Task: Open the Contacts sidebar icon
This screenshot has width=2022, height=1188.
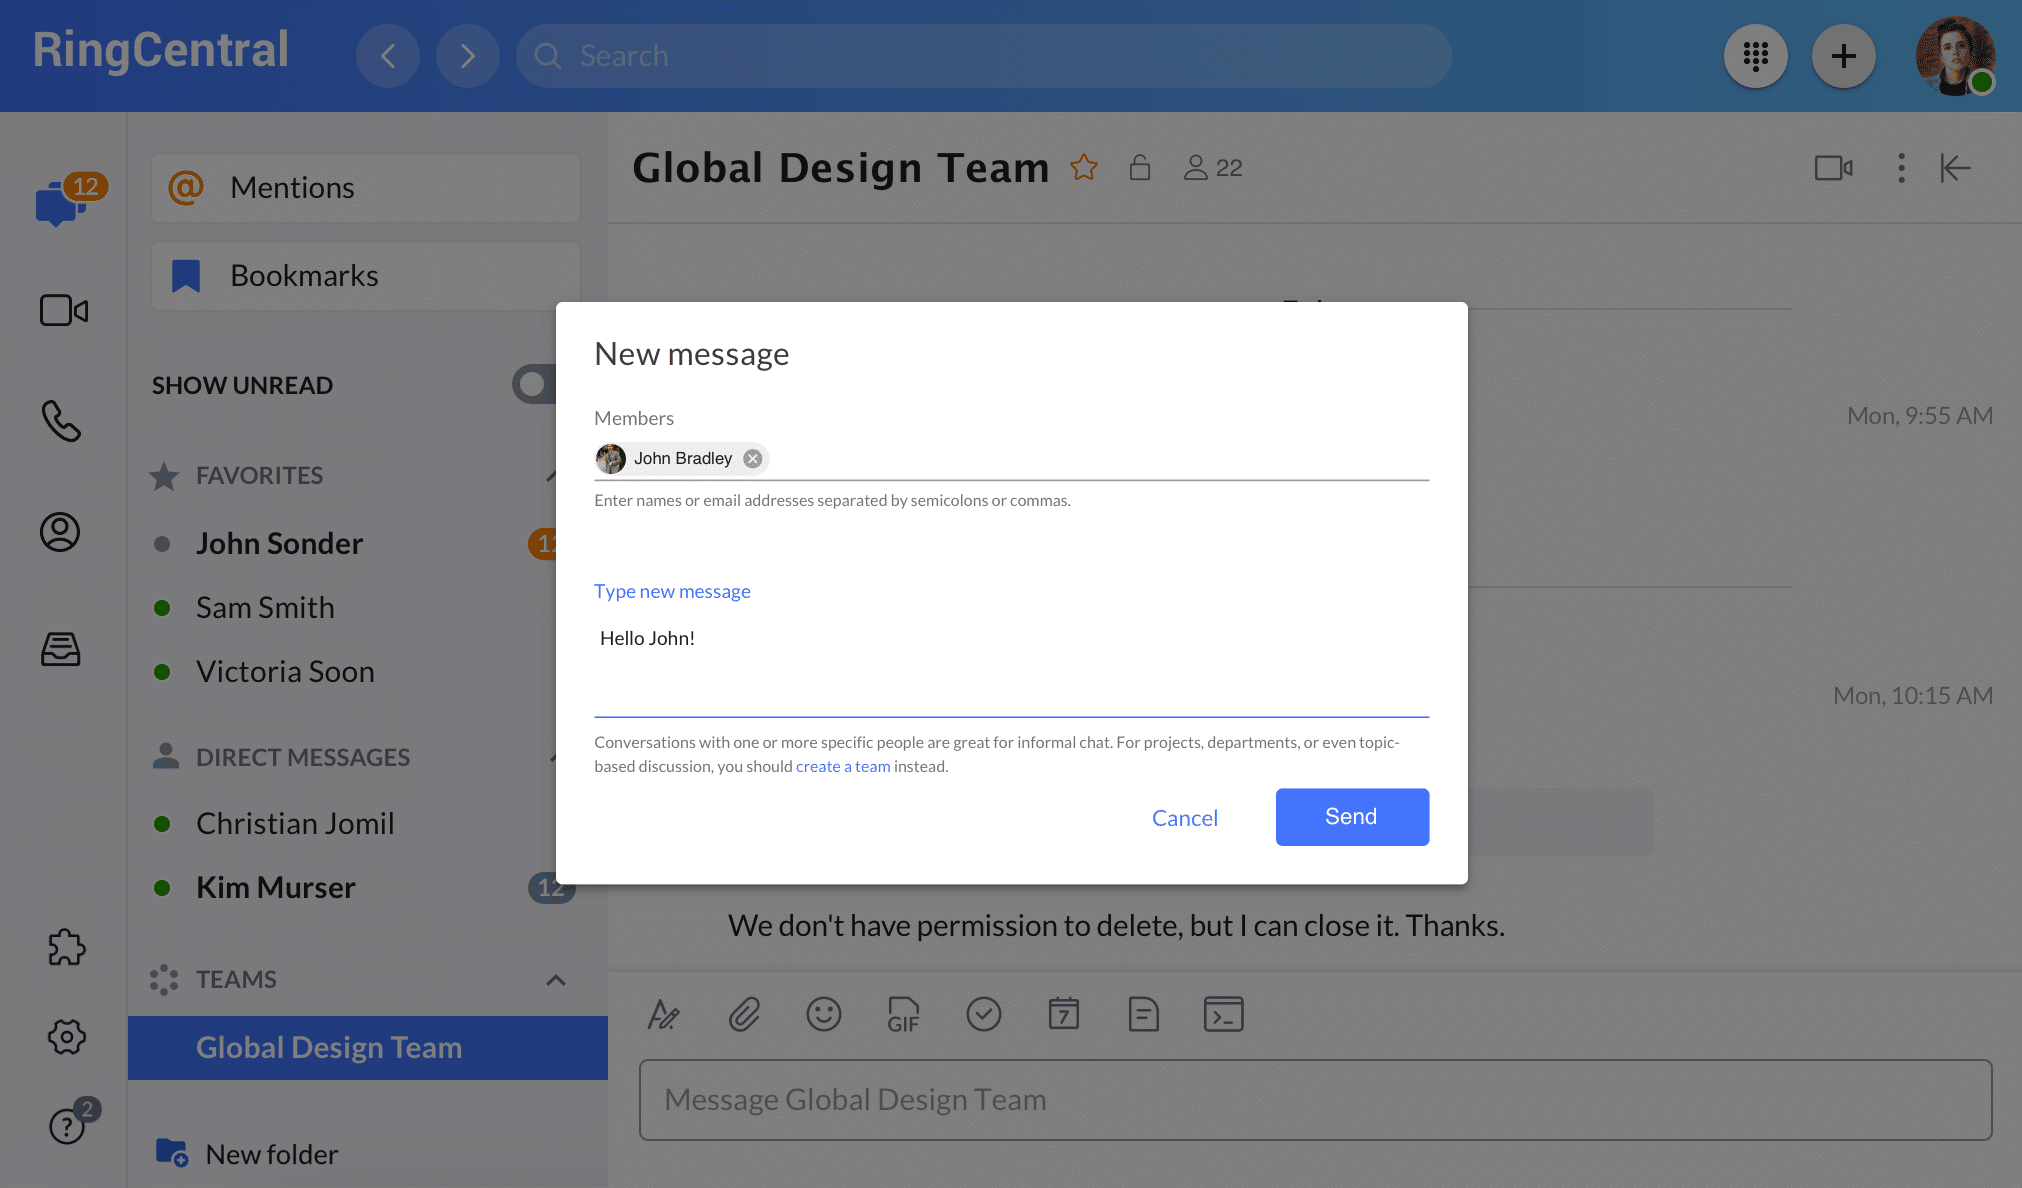Action: pyautogui.click(x=60, y=532)
